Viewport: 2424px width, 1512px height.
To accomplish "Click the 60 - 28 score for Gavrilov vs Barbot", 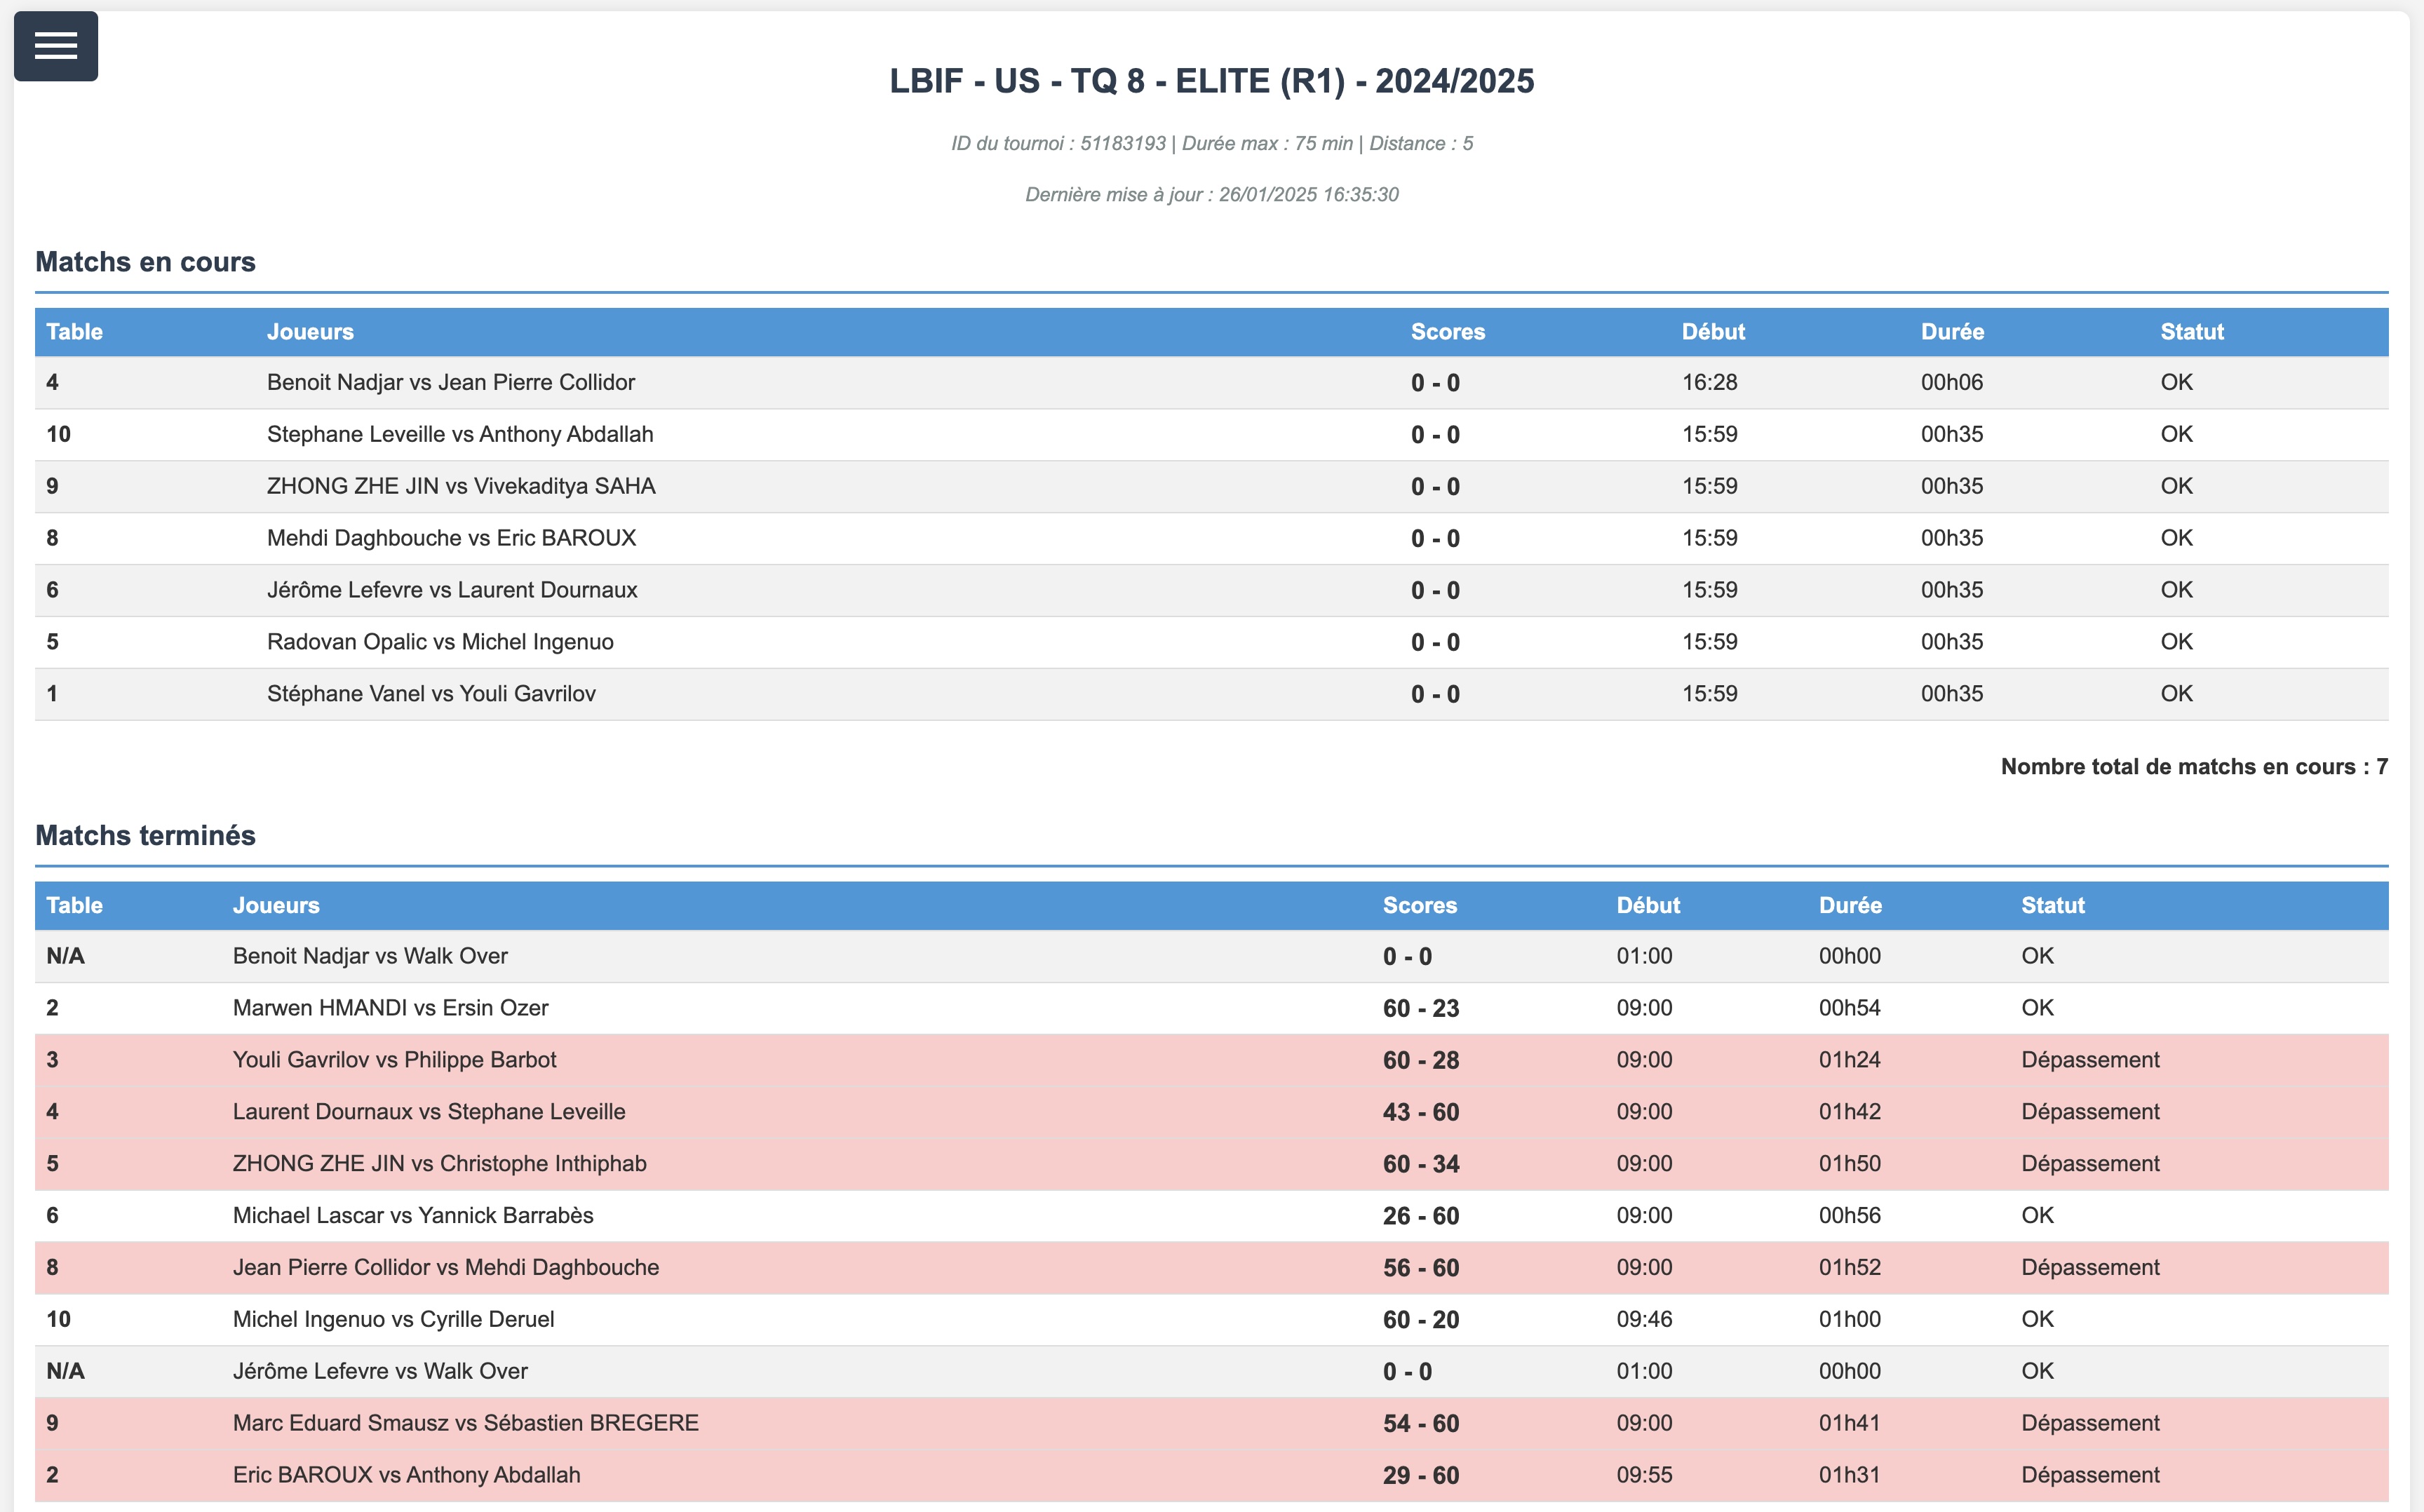I will 1420,1060.
